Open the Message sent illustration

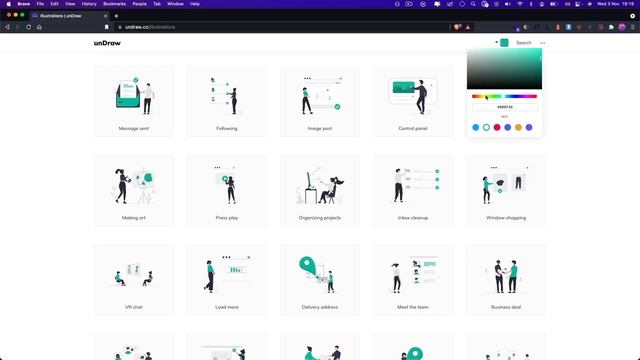point(133,101)
